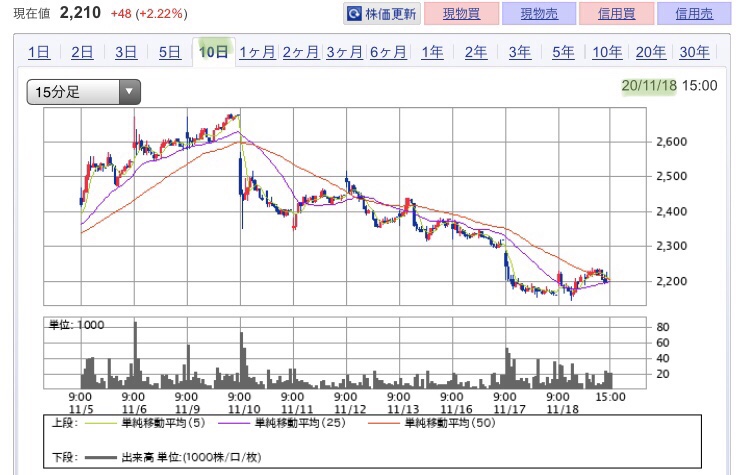
Task: Click the orange line swatch for MA(50)
Action: 384,424
